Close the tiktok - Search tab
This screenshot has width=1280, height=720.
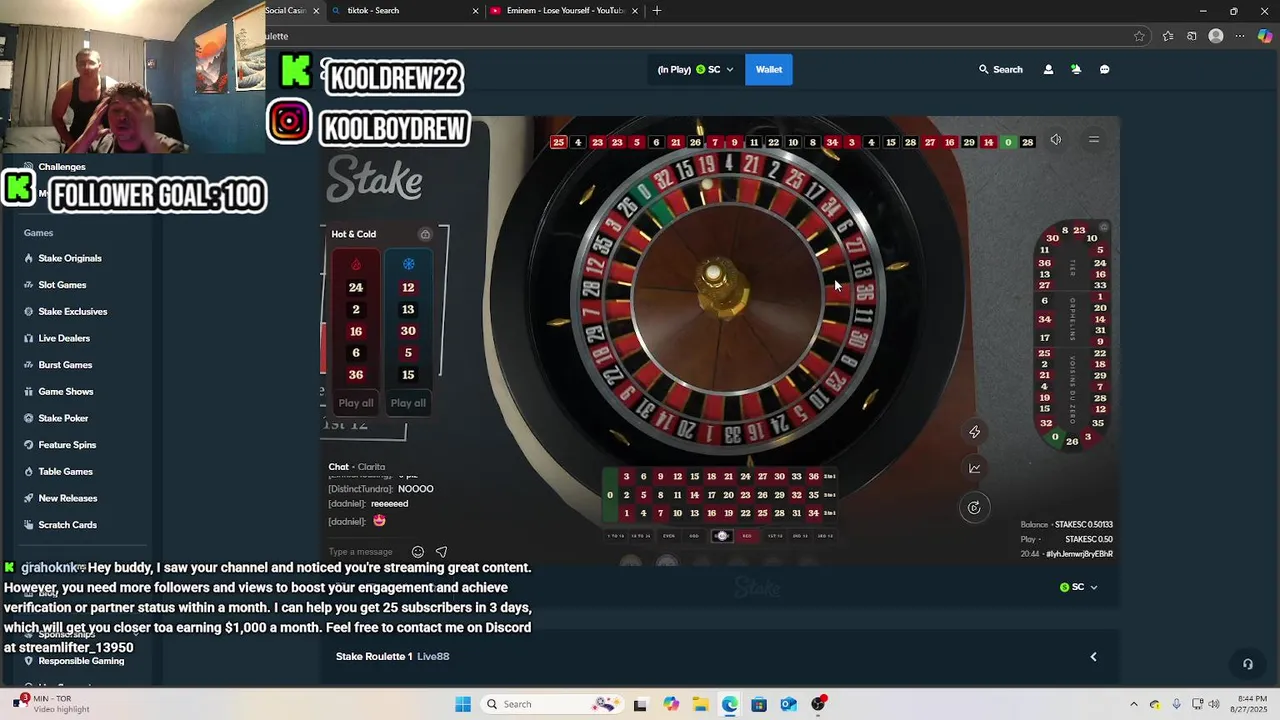tap(475, 10)
